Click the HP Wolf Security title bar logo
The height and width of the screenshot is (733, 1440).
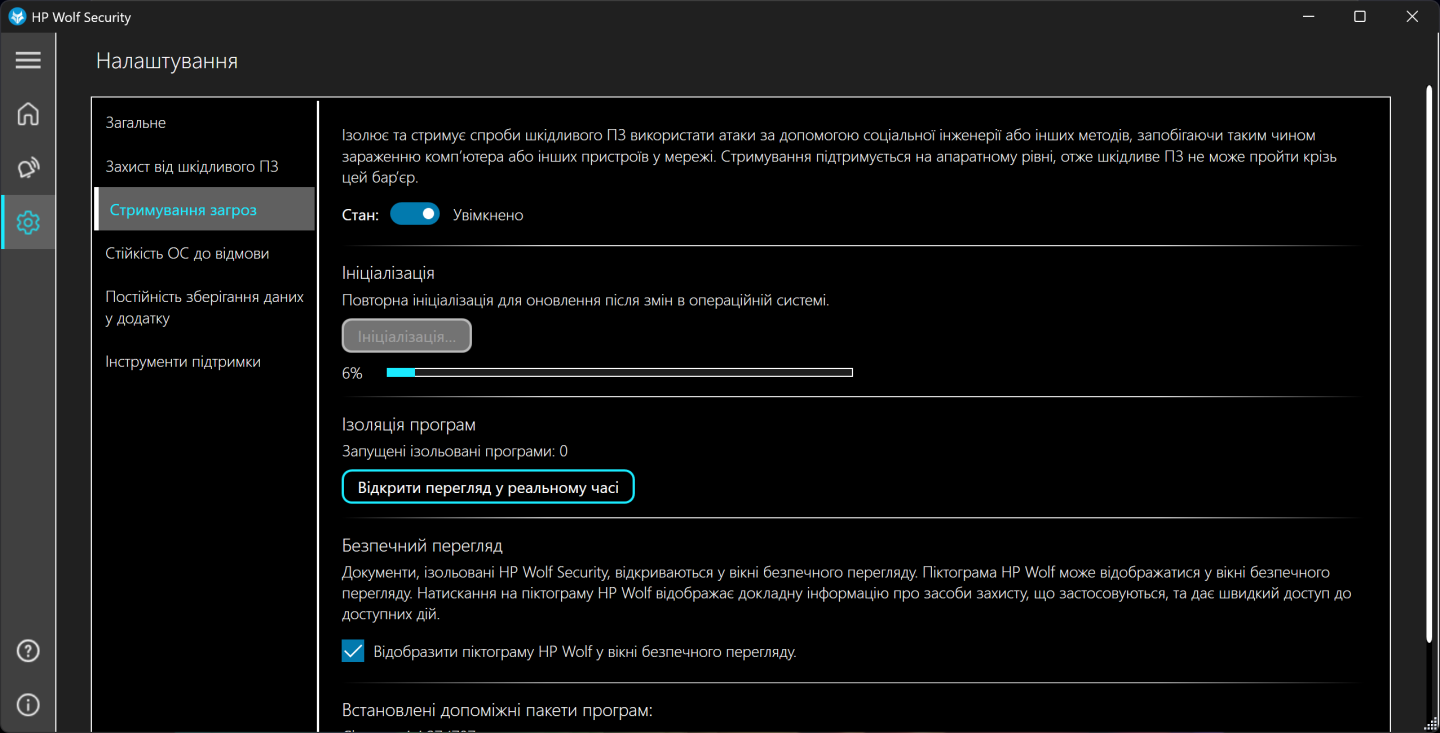tap(17, 17)
